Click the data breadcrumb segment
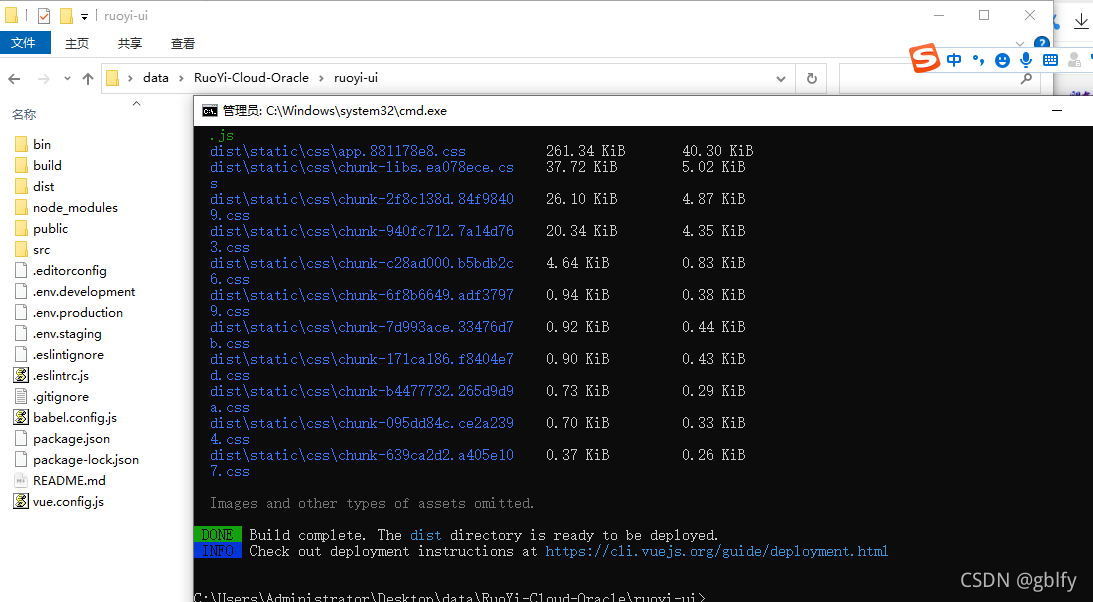This screenshot has height=602, width=1093. (x=155, y=77)
